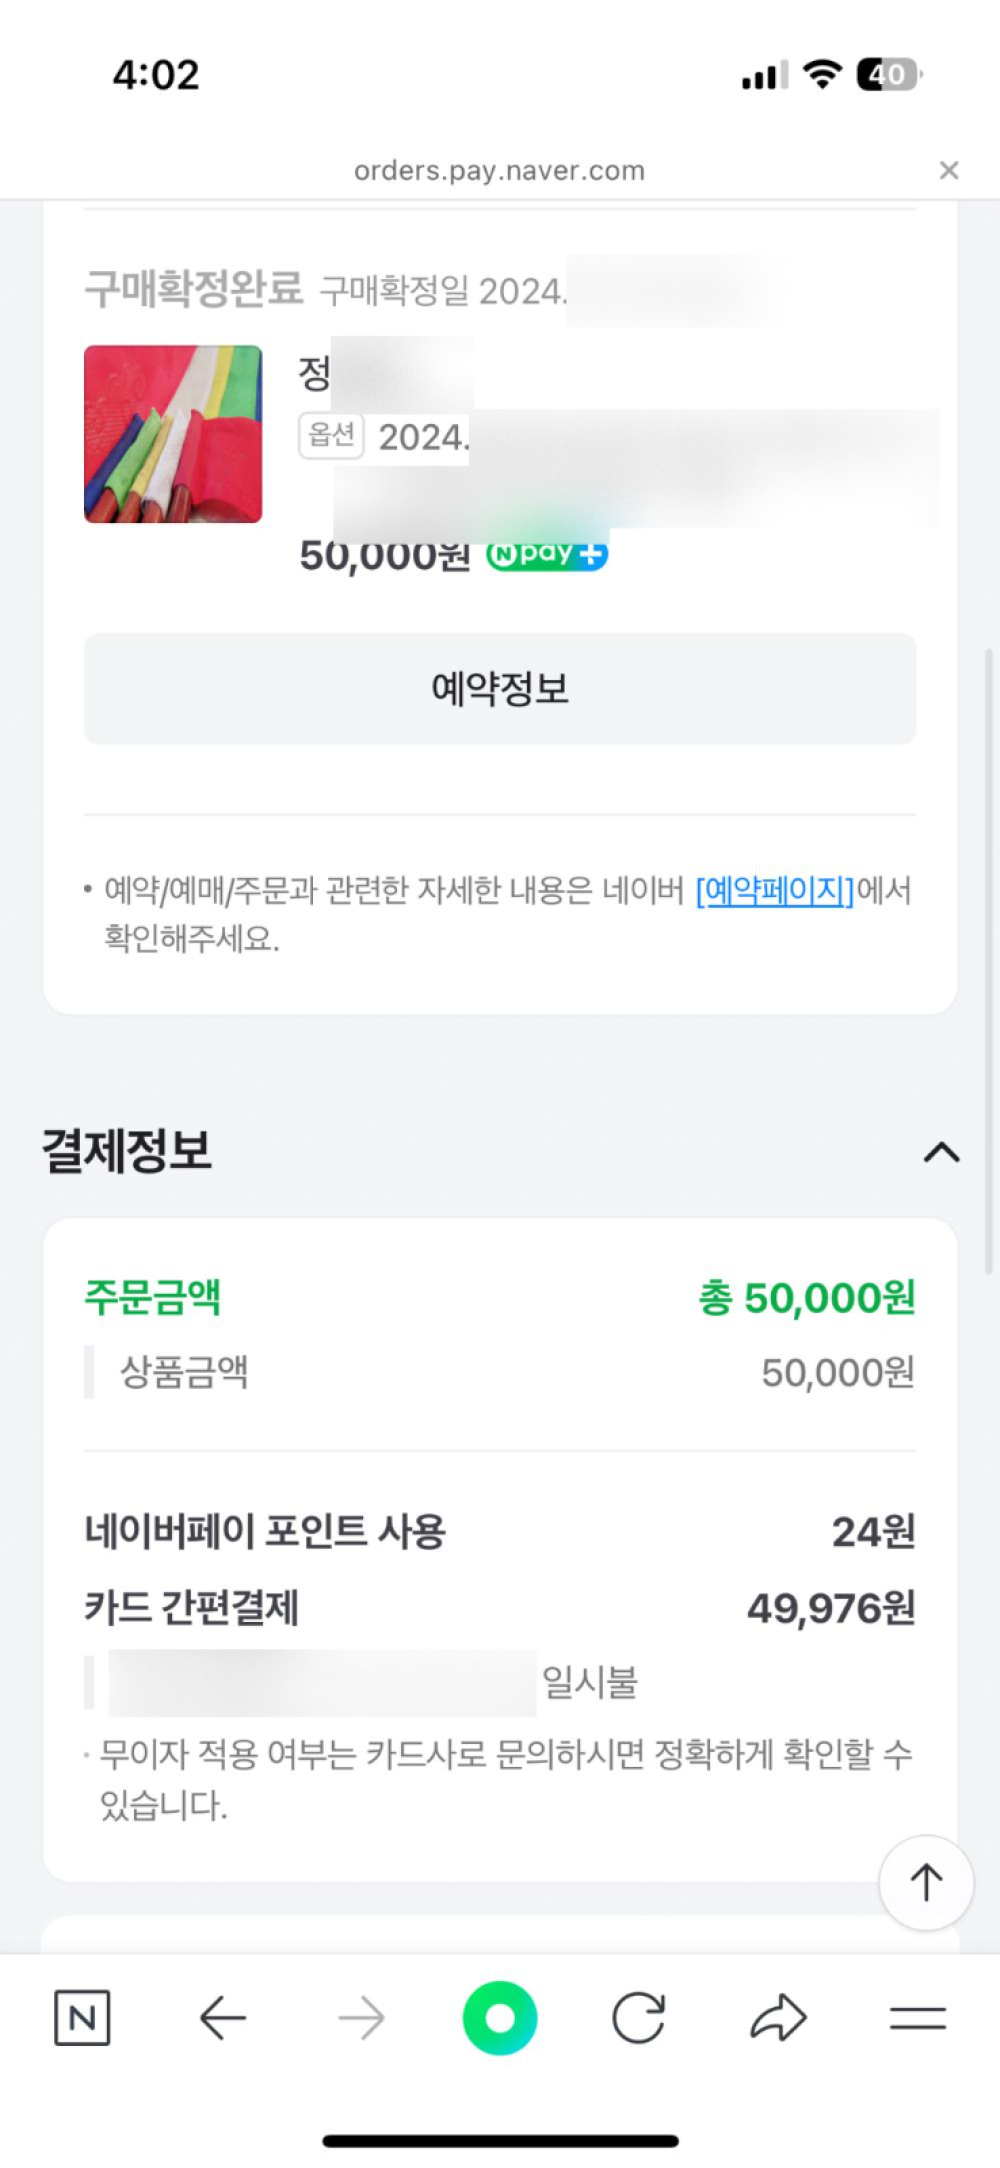Image resolution: width=1000 pixels, height=2168 pixels.
Task: Reload the page with refresh icon
Action: click(x=638, y=2018)
